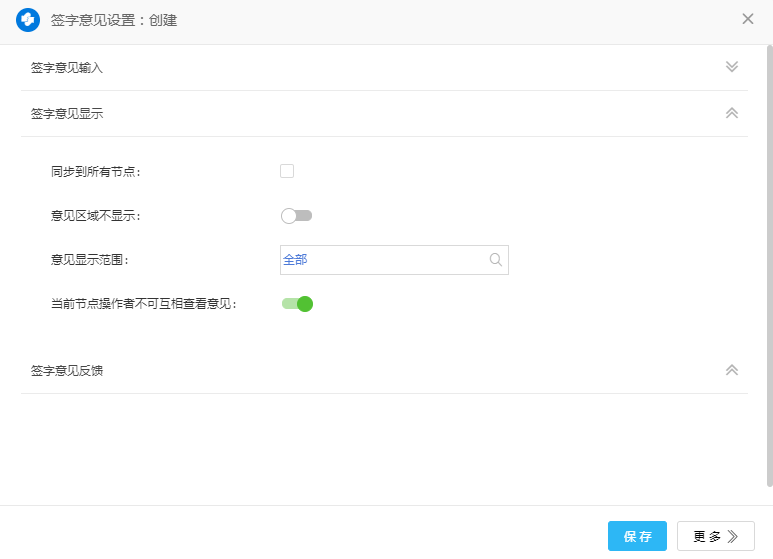This screenshot has height=559, width=773.
Task: Click the 全部 value in range field
Action: [295, 260]
